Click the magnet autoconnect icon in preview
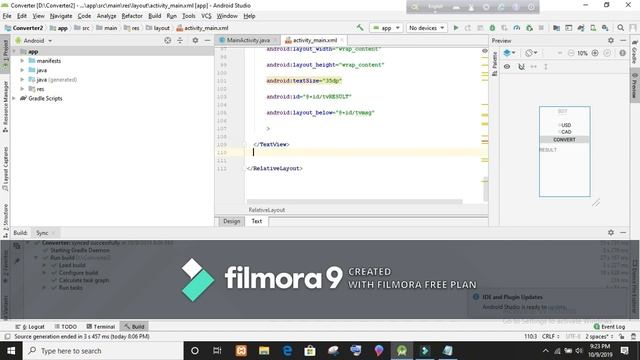The height and width of the screenshot is (360, 640). pyautogui.click(x=521, y=67)
